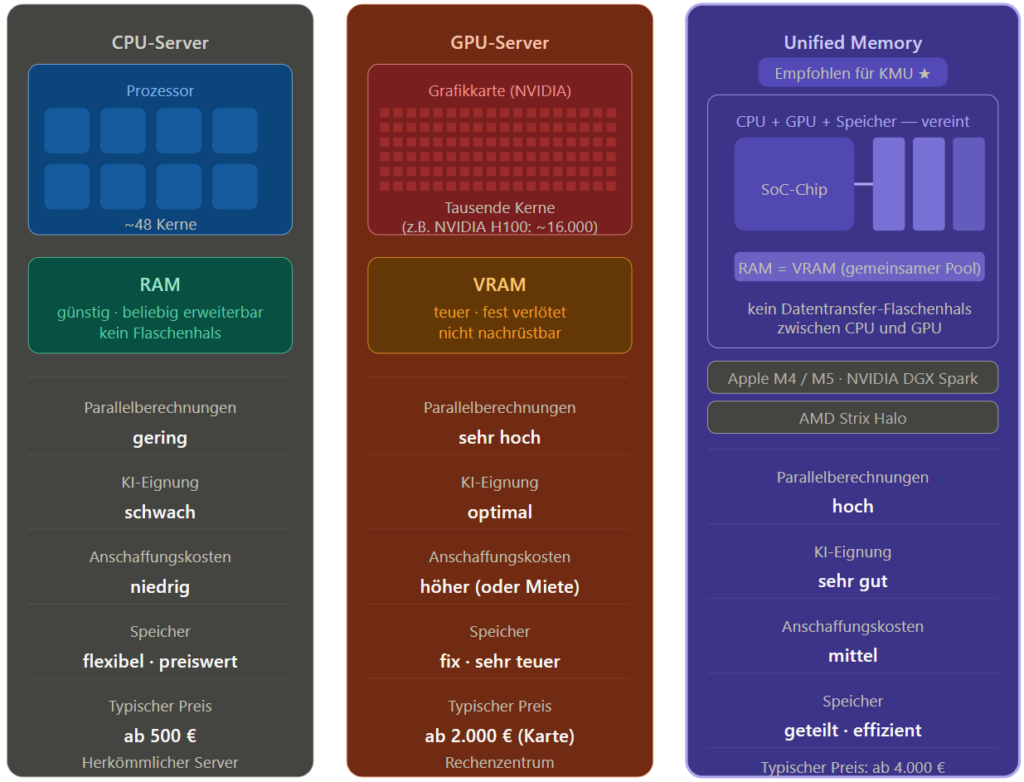Click the 'ab 2.000 € (Karte)' price
The height and width of the screenshot is (782, 1024).
pos(499,736)
